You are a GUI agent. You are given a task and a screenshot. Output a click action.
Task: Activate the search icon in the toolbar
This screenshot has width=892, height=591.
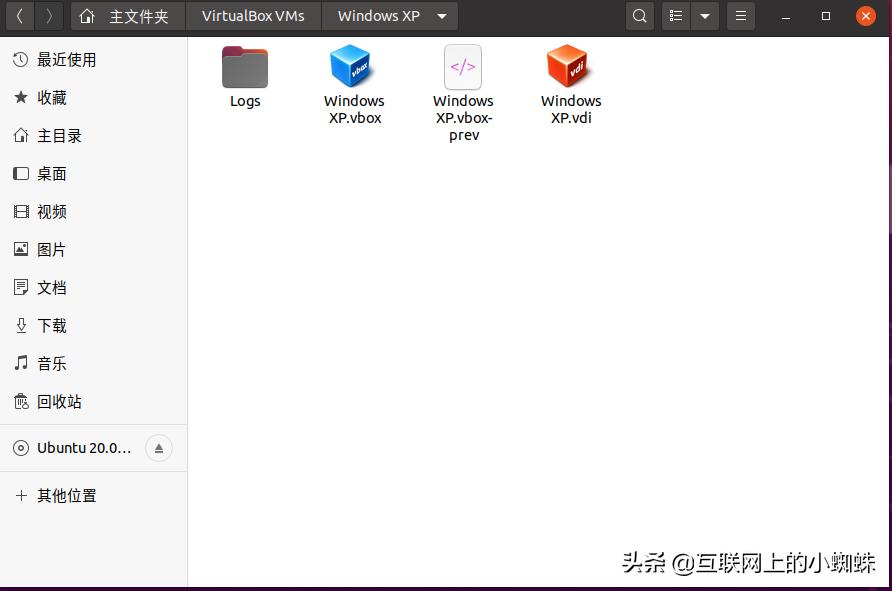pos(639,16)
